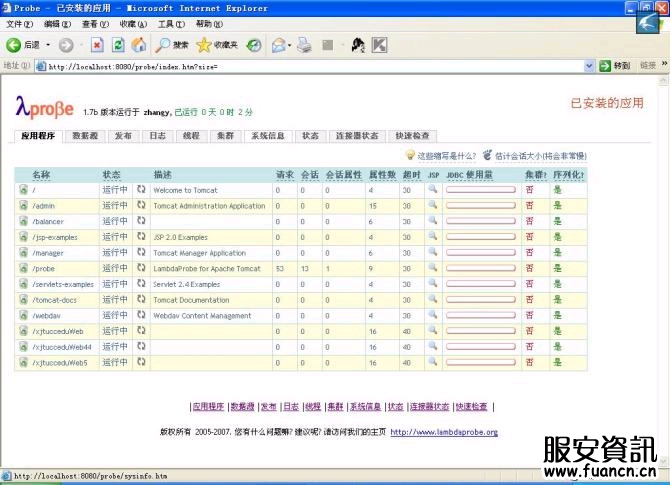Viewport: 670px width, 485px height.
Task: Switch to the 线程 tab
Action: pyautogui.click(x=191, y=136)
